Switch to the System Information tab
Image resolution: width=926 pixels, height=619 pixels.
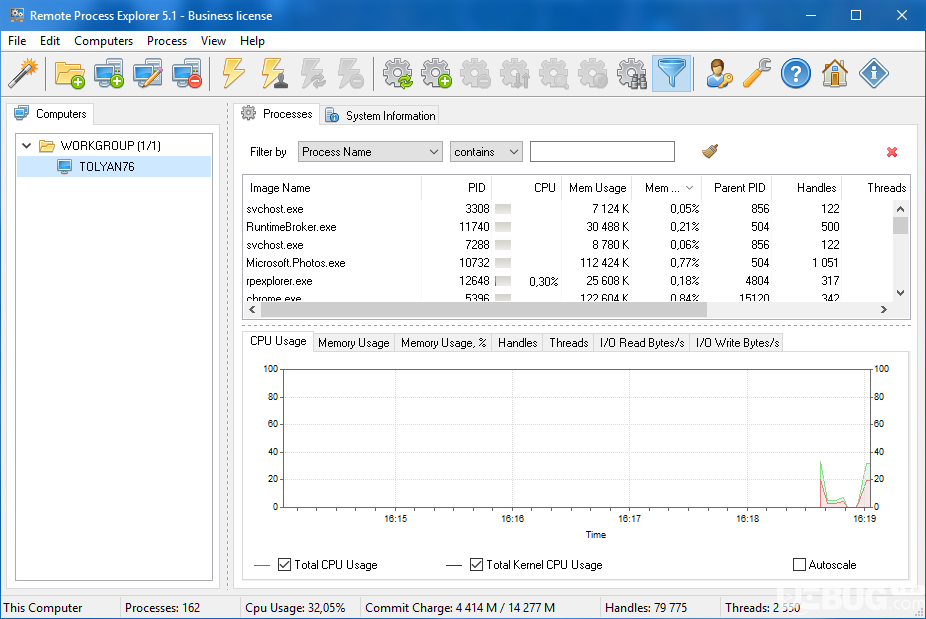pos(380,116)
